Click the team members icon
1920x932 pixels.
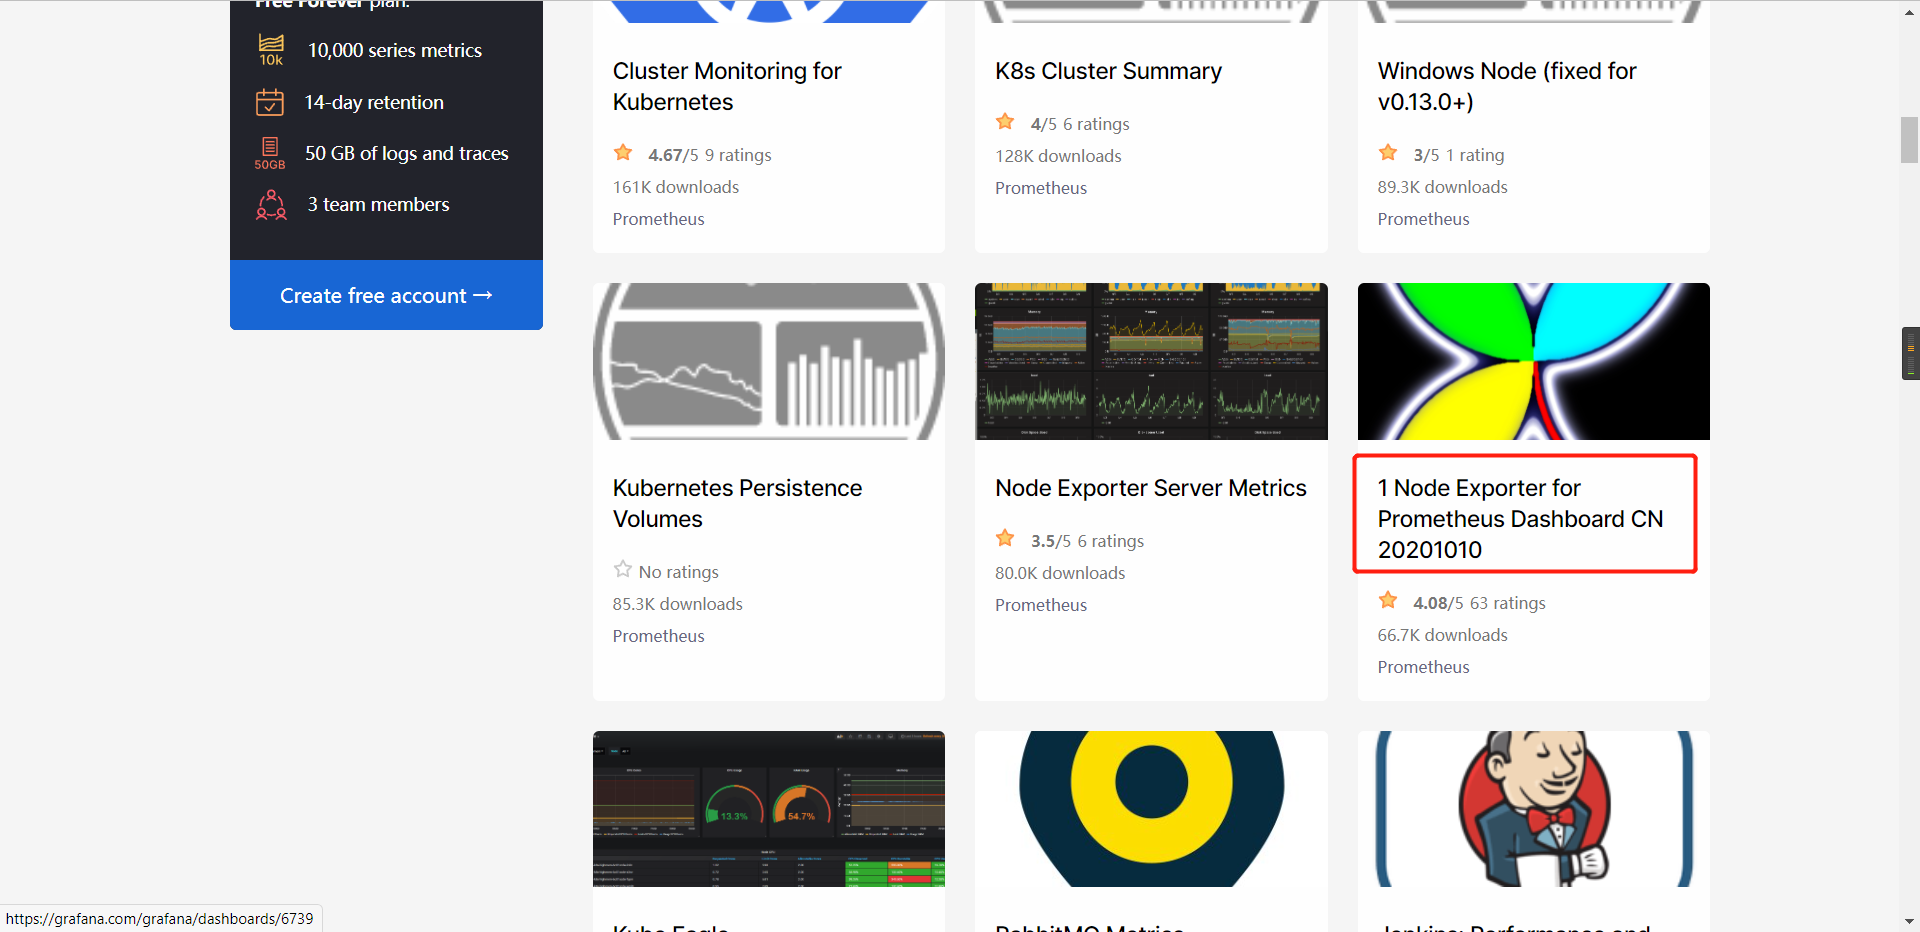(x=271, y=204)
